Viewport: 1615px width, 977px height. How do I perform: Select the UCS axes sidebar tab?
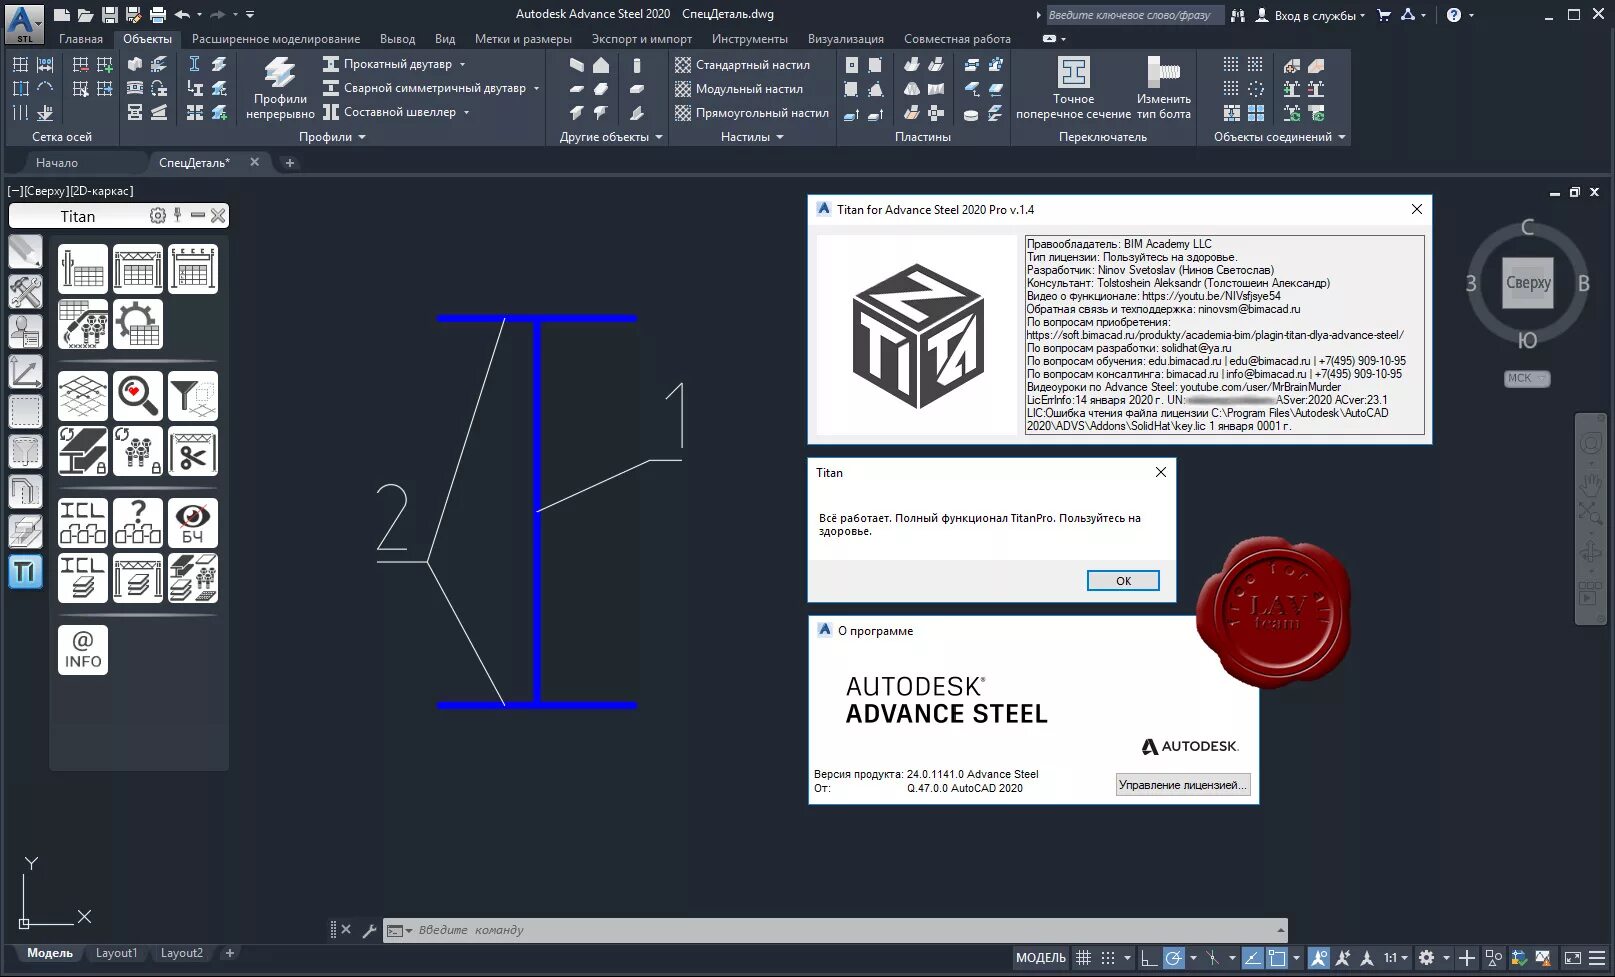(25, 372)
